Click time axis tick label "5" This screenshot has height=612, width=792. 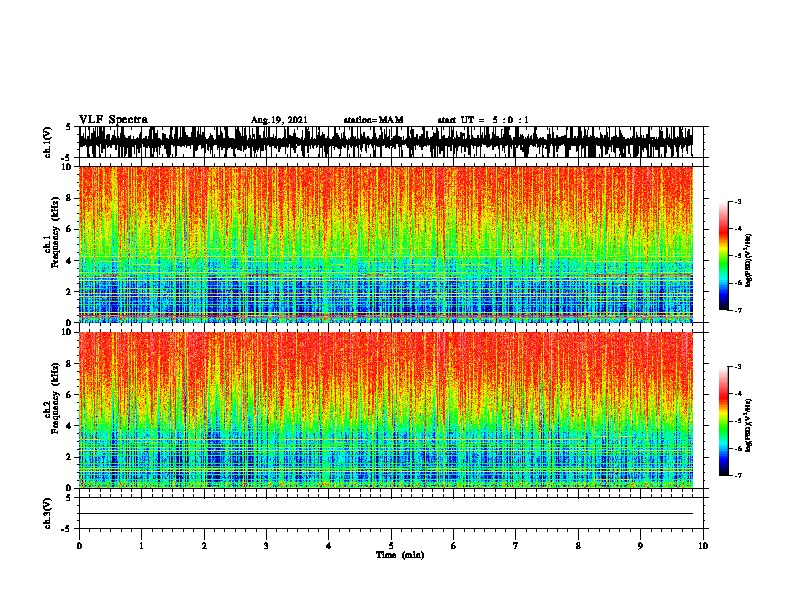[x=391, y=546]
